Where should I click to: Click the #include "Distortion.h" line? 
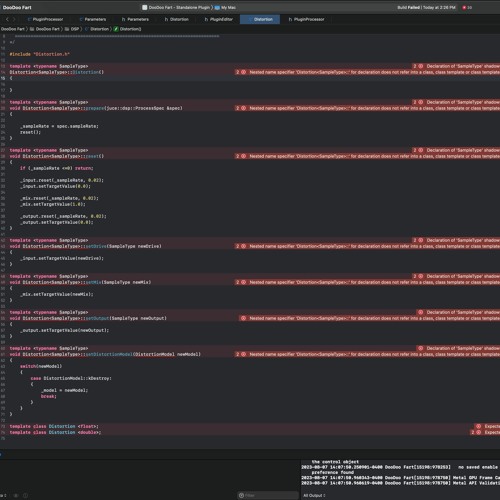pos(39,54)
